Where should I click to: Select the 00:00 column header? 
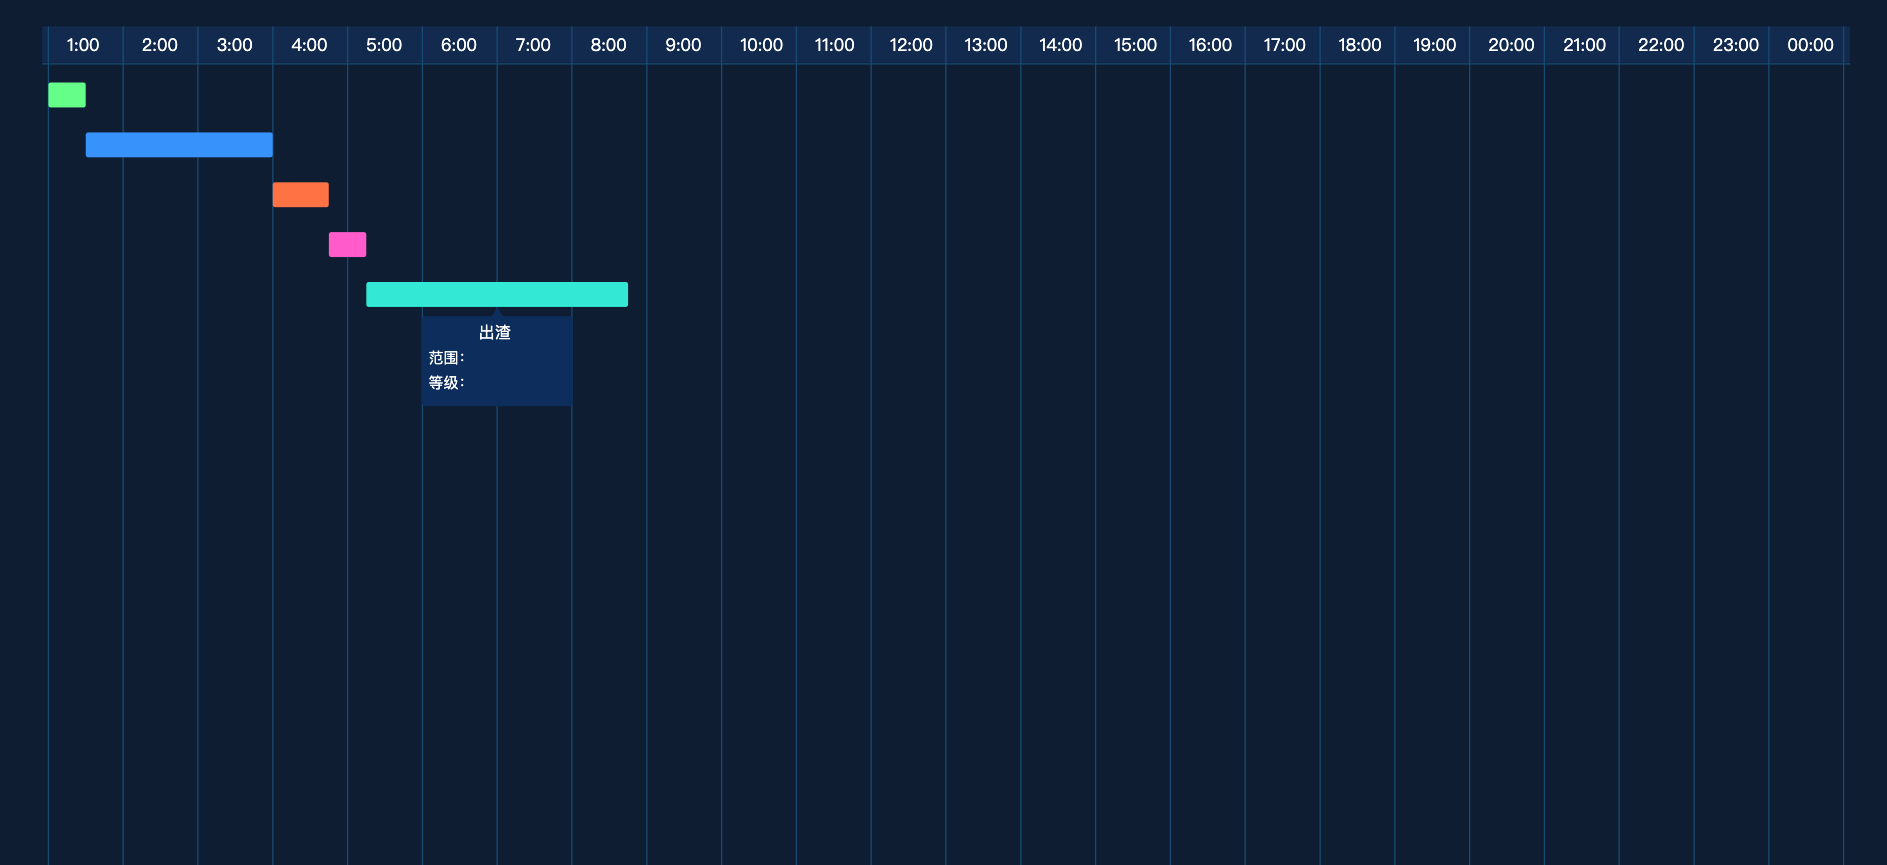[1810, 45]
